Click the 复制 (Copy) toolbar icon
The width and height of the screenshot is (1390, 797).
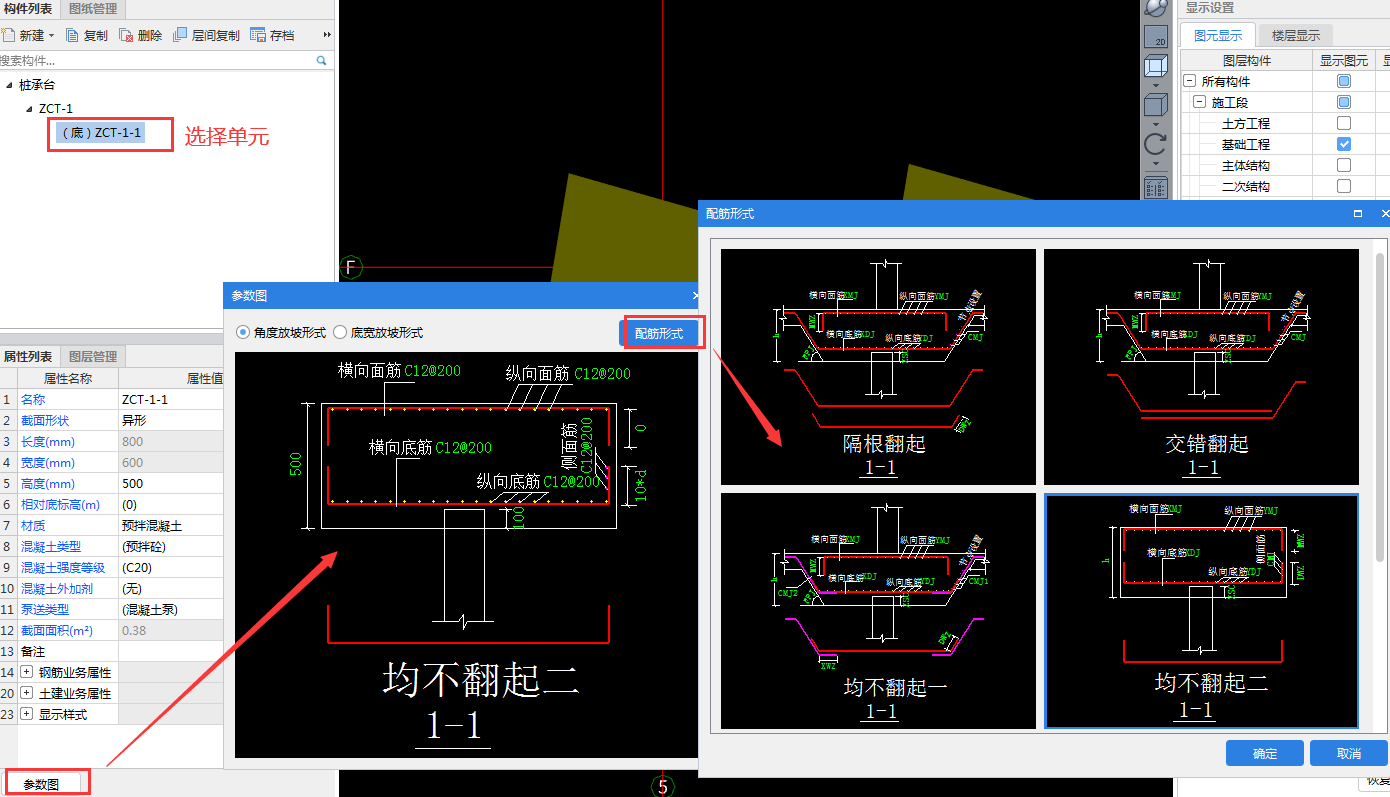[x=72, y=35]
